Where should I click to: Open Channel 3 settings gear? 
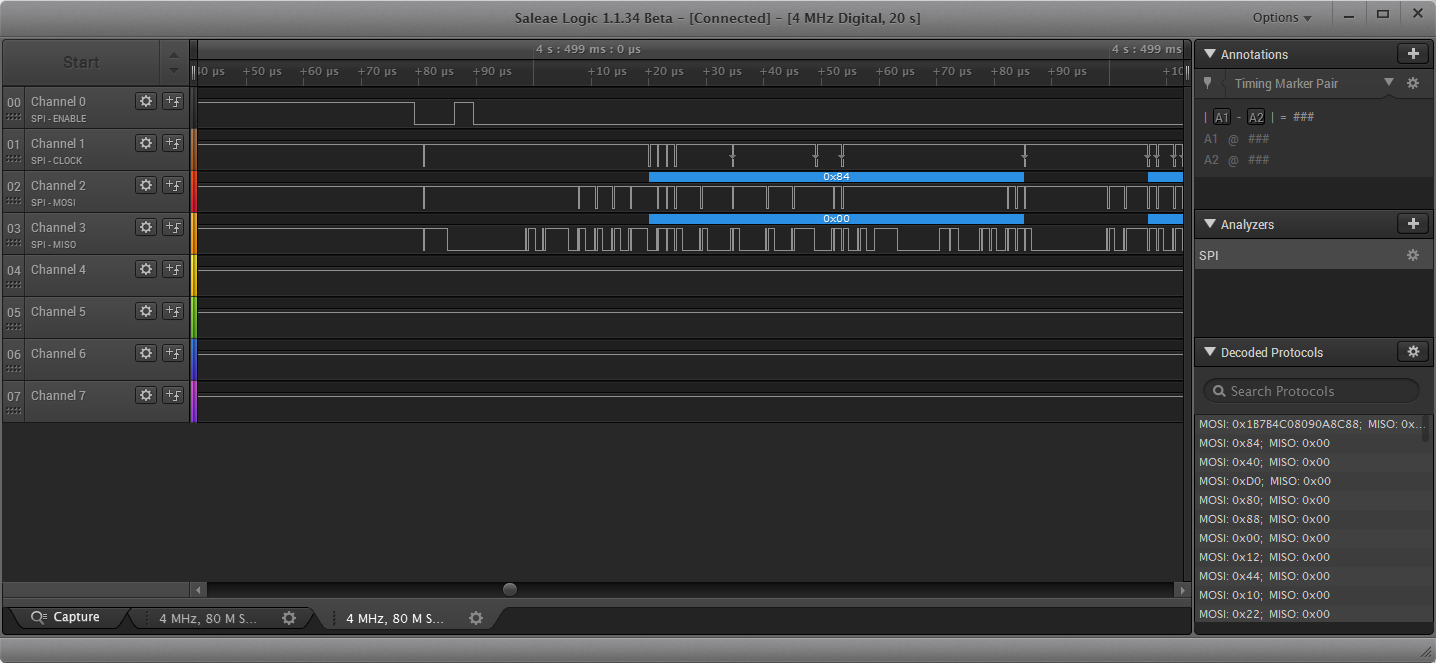[x=146, y=227]
